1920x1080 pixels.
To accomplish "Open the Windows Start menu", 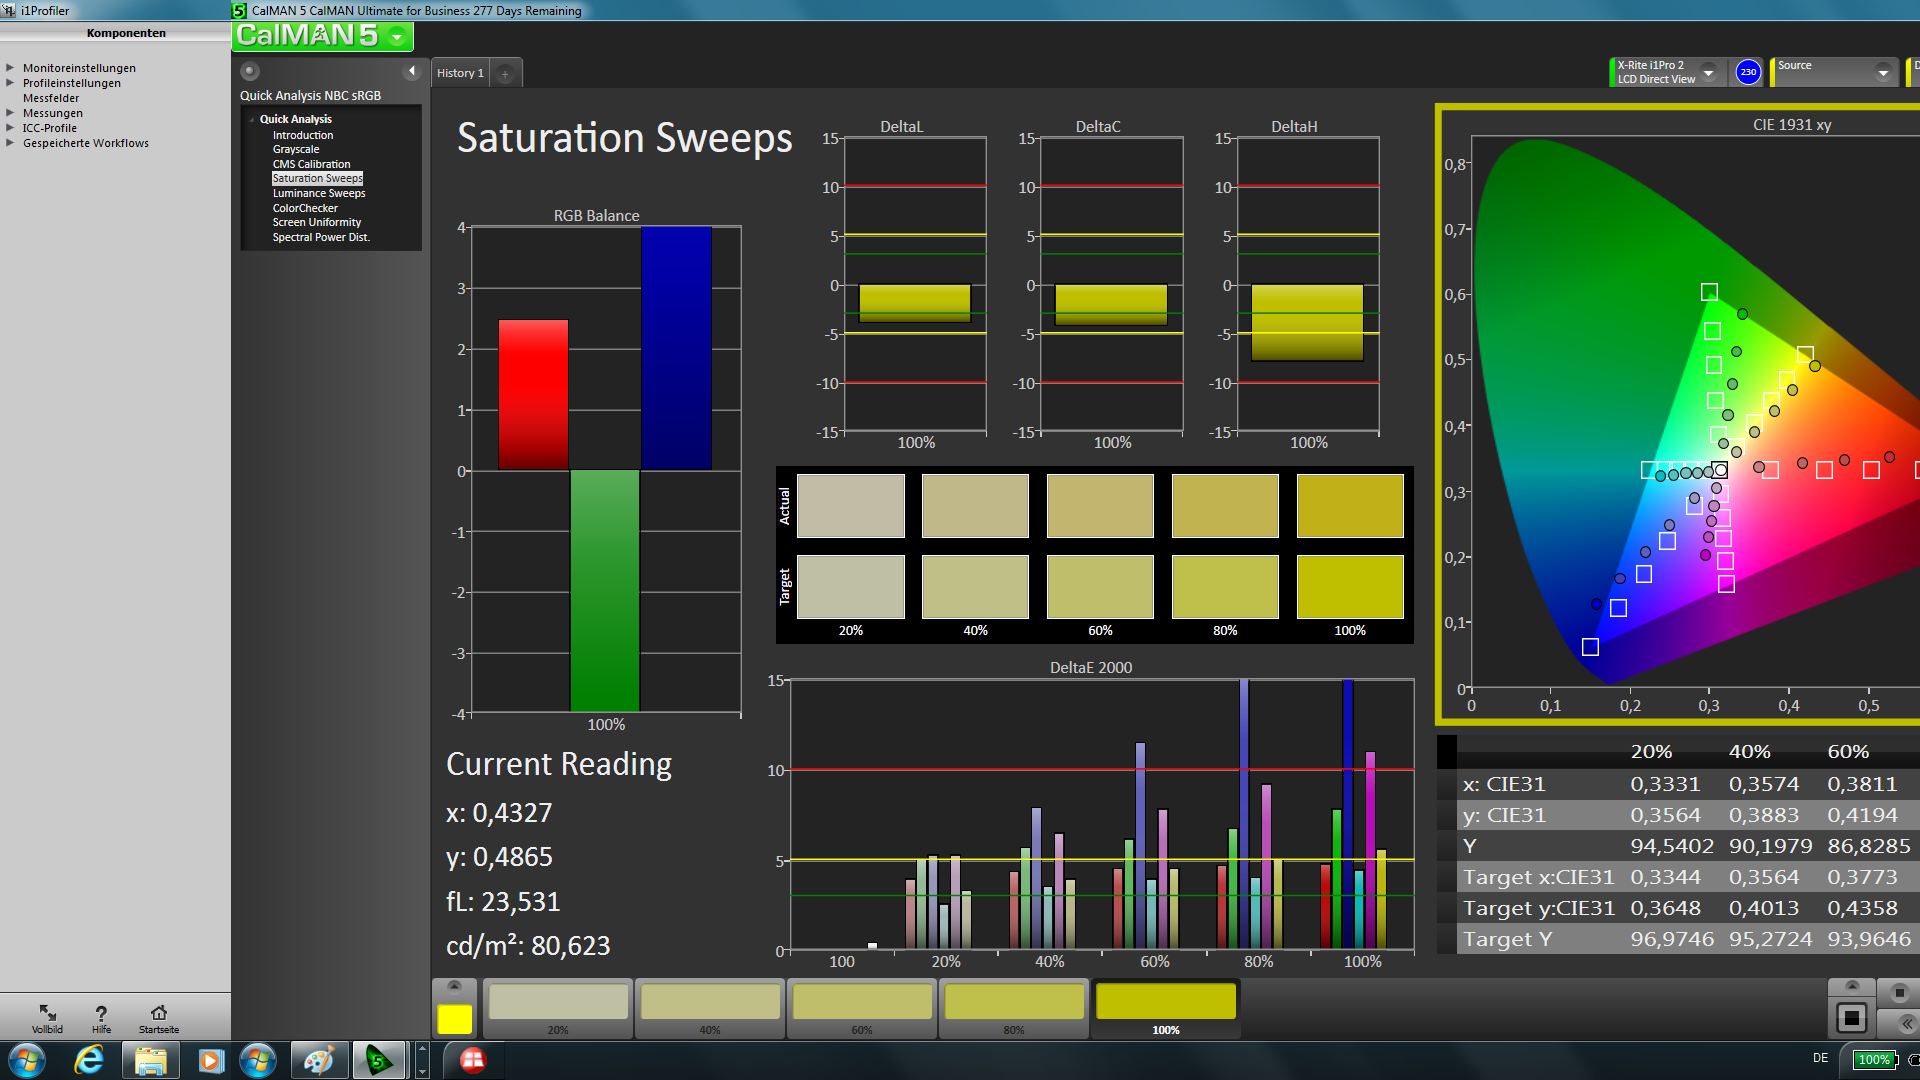I will click(x=27, y=1060).
